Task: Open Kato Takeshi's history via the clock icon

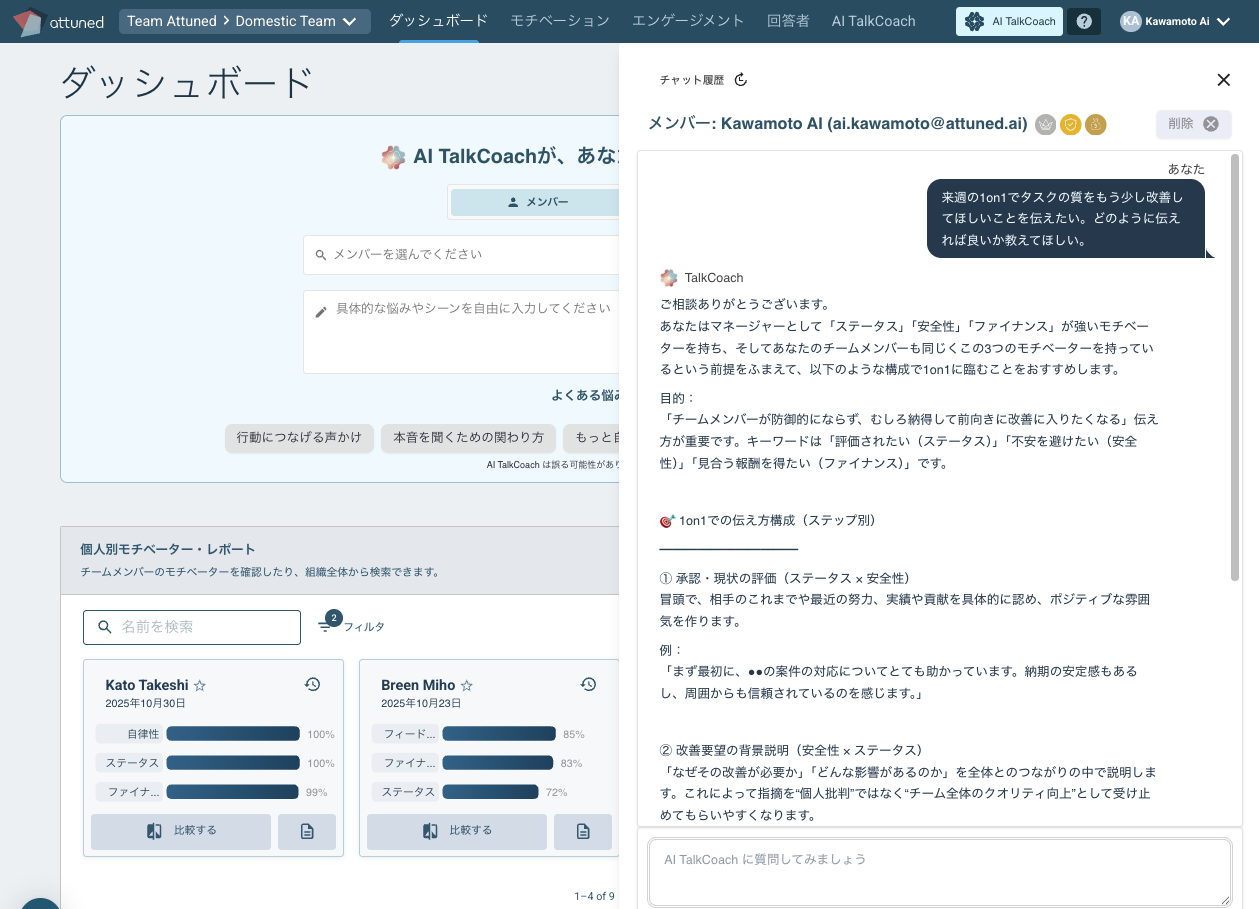Action: click(x=312, y=684)
